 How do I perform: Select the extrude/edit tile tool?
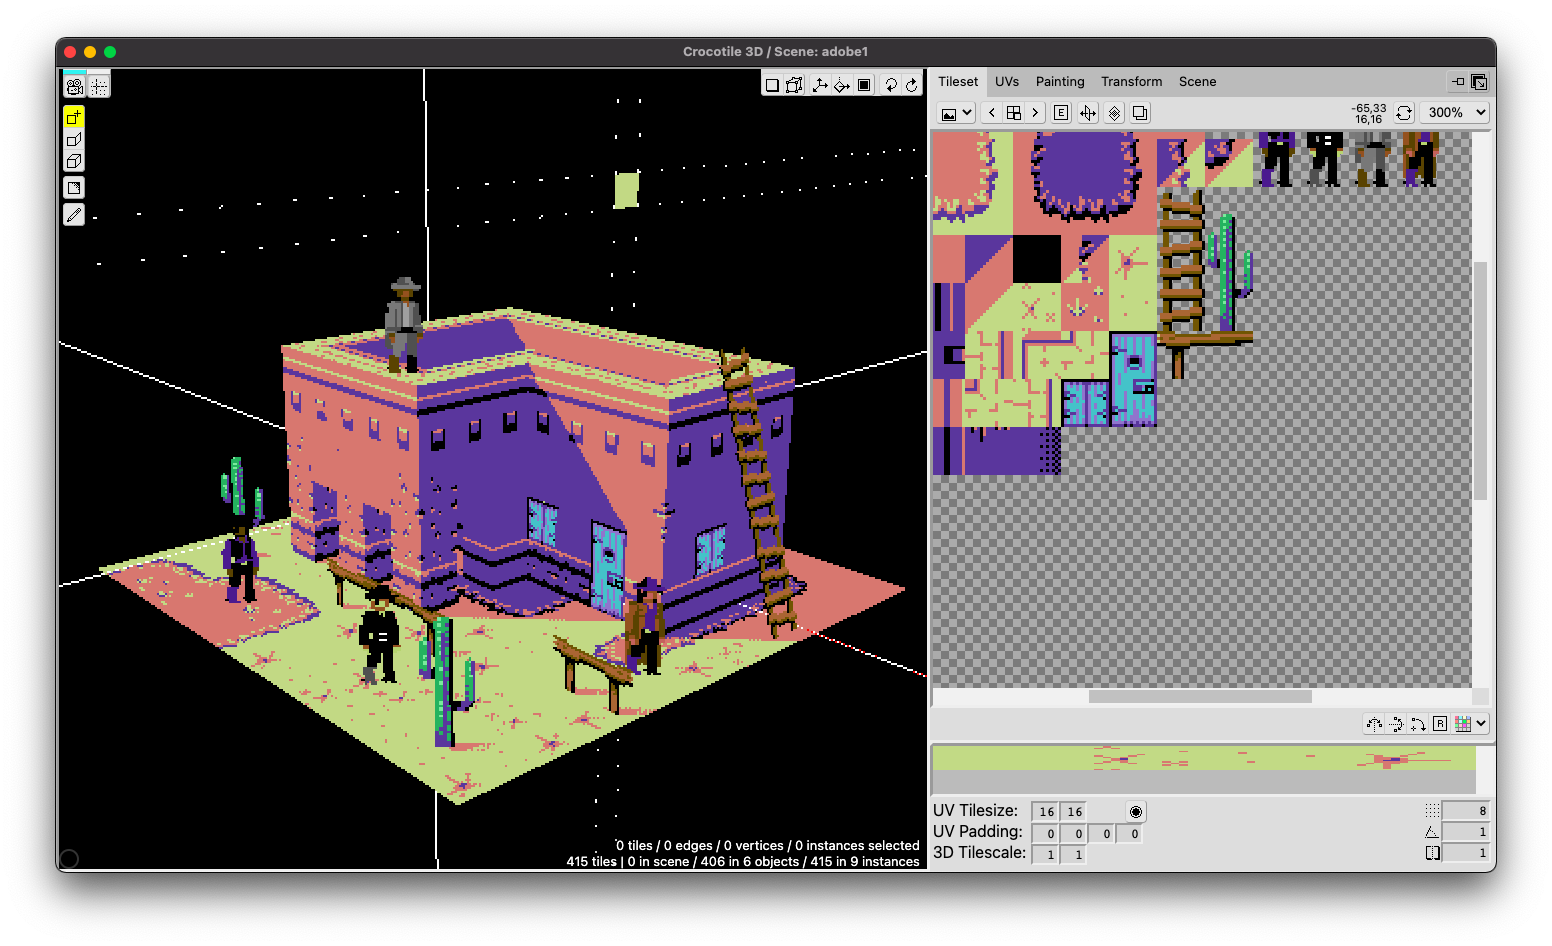74,139
